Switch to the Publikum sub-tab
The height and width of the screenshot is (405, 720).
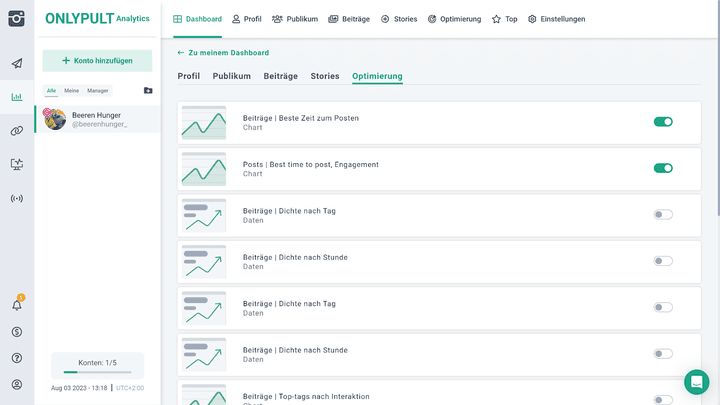[x=231, y=76]
